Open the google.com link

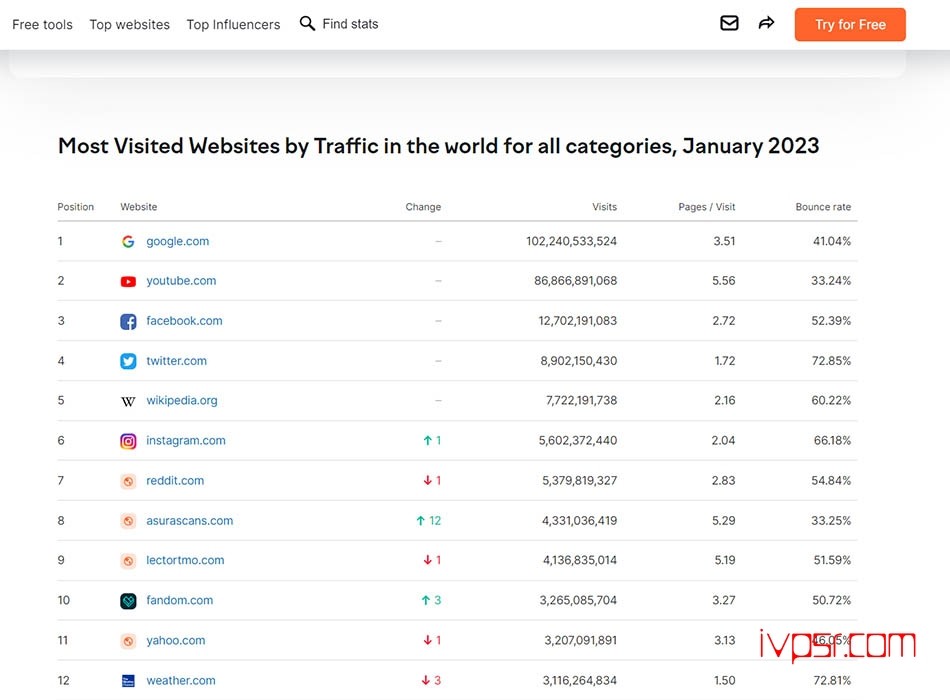coord(178,241)
